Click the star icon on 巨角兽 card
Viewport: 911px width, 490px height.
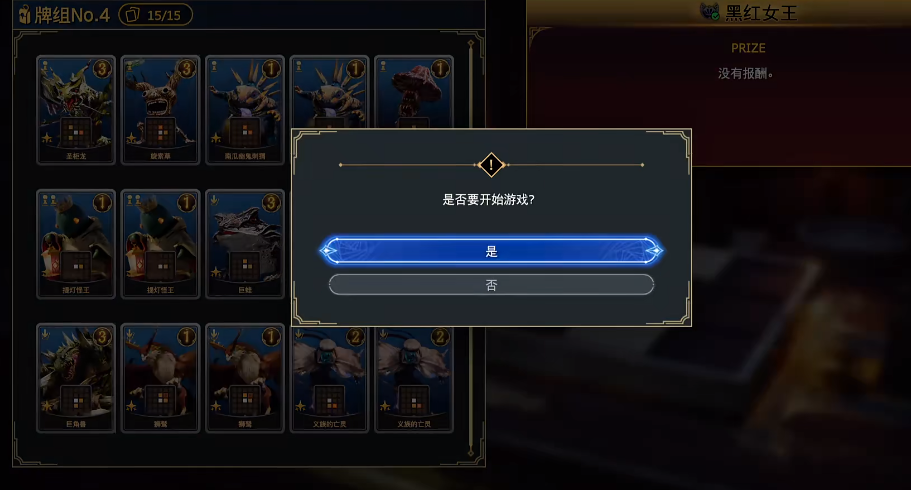[47, 406]
